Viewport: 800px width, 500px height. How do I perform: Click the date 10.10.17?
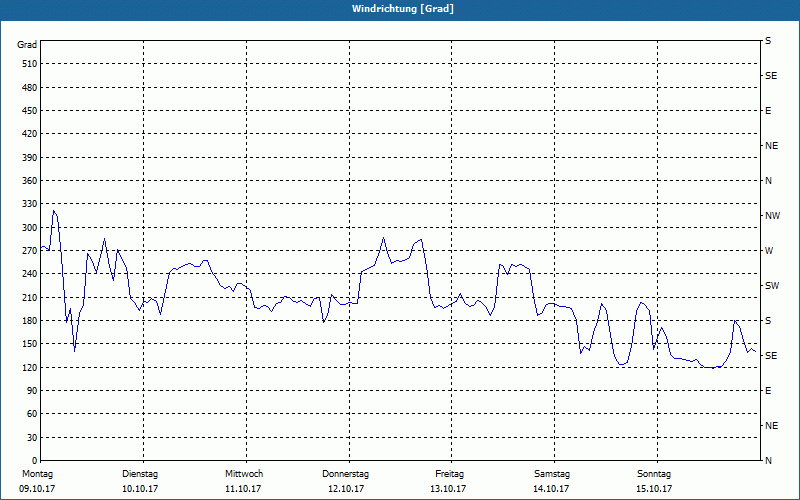140,489
